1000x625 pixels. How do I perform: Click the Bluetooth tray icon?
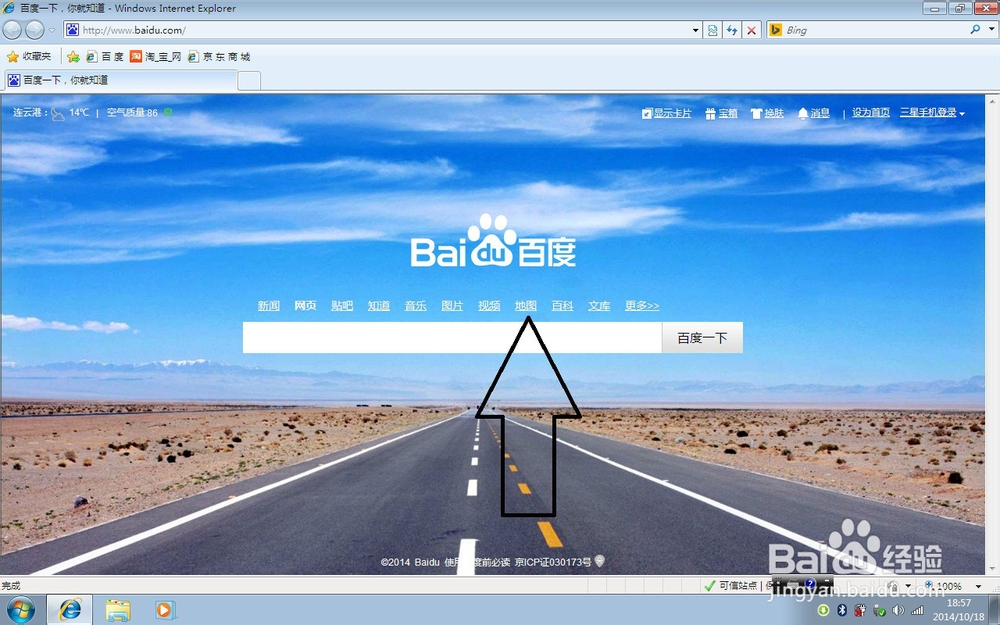pos(842,610)
